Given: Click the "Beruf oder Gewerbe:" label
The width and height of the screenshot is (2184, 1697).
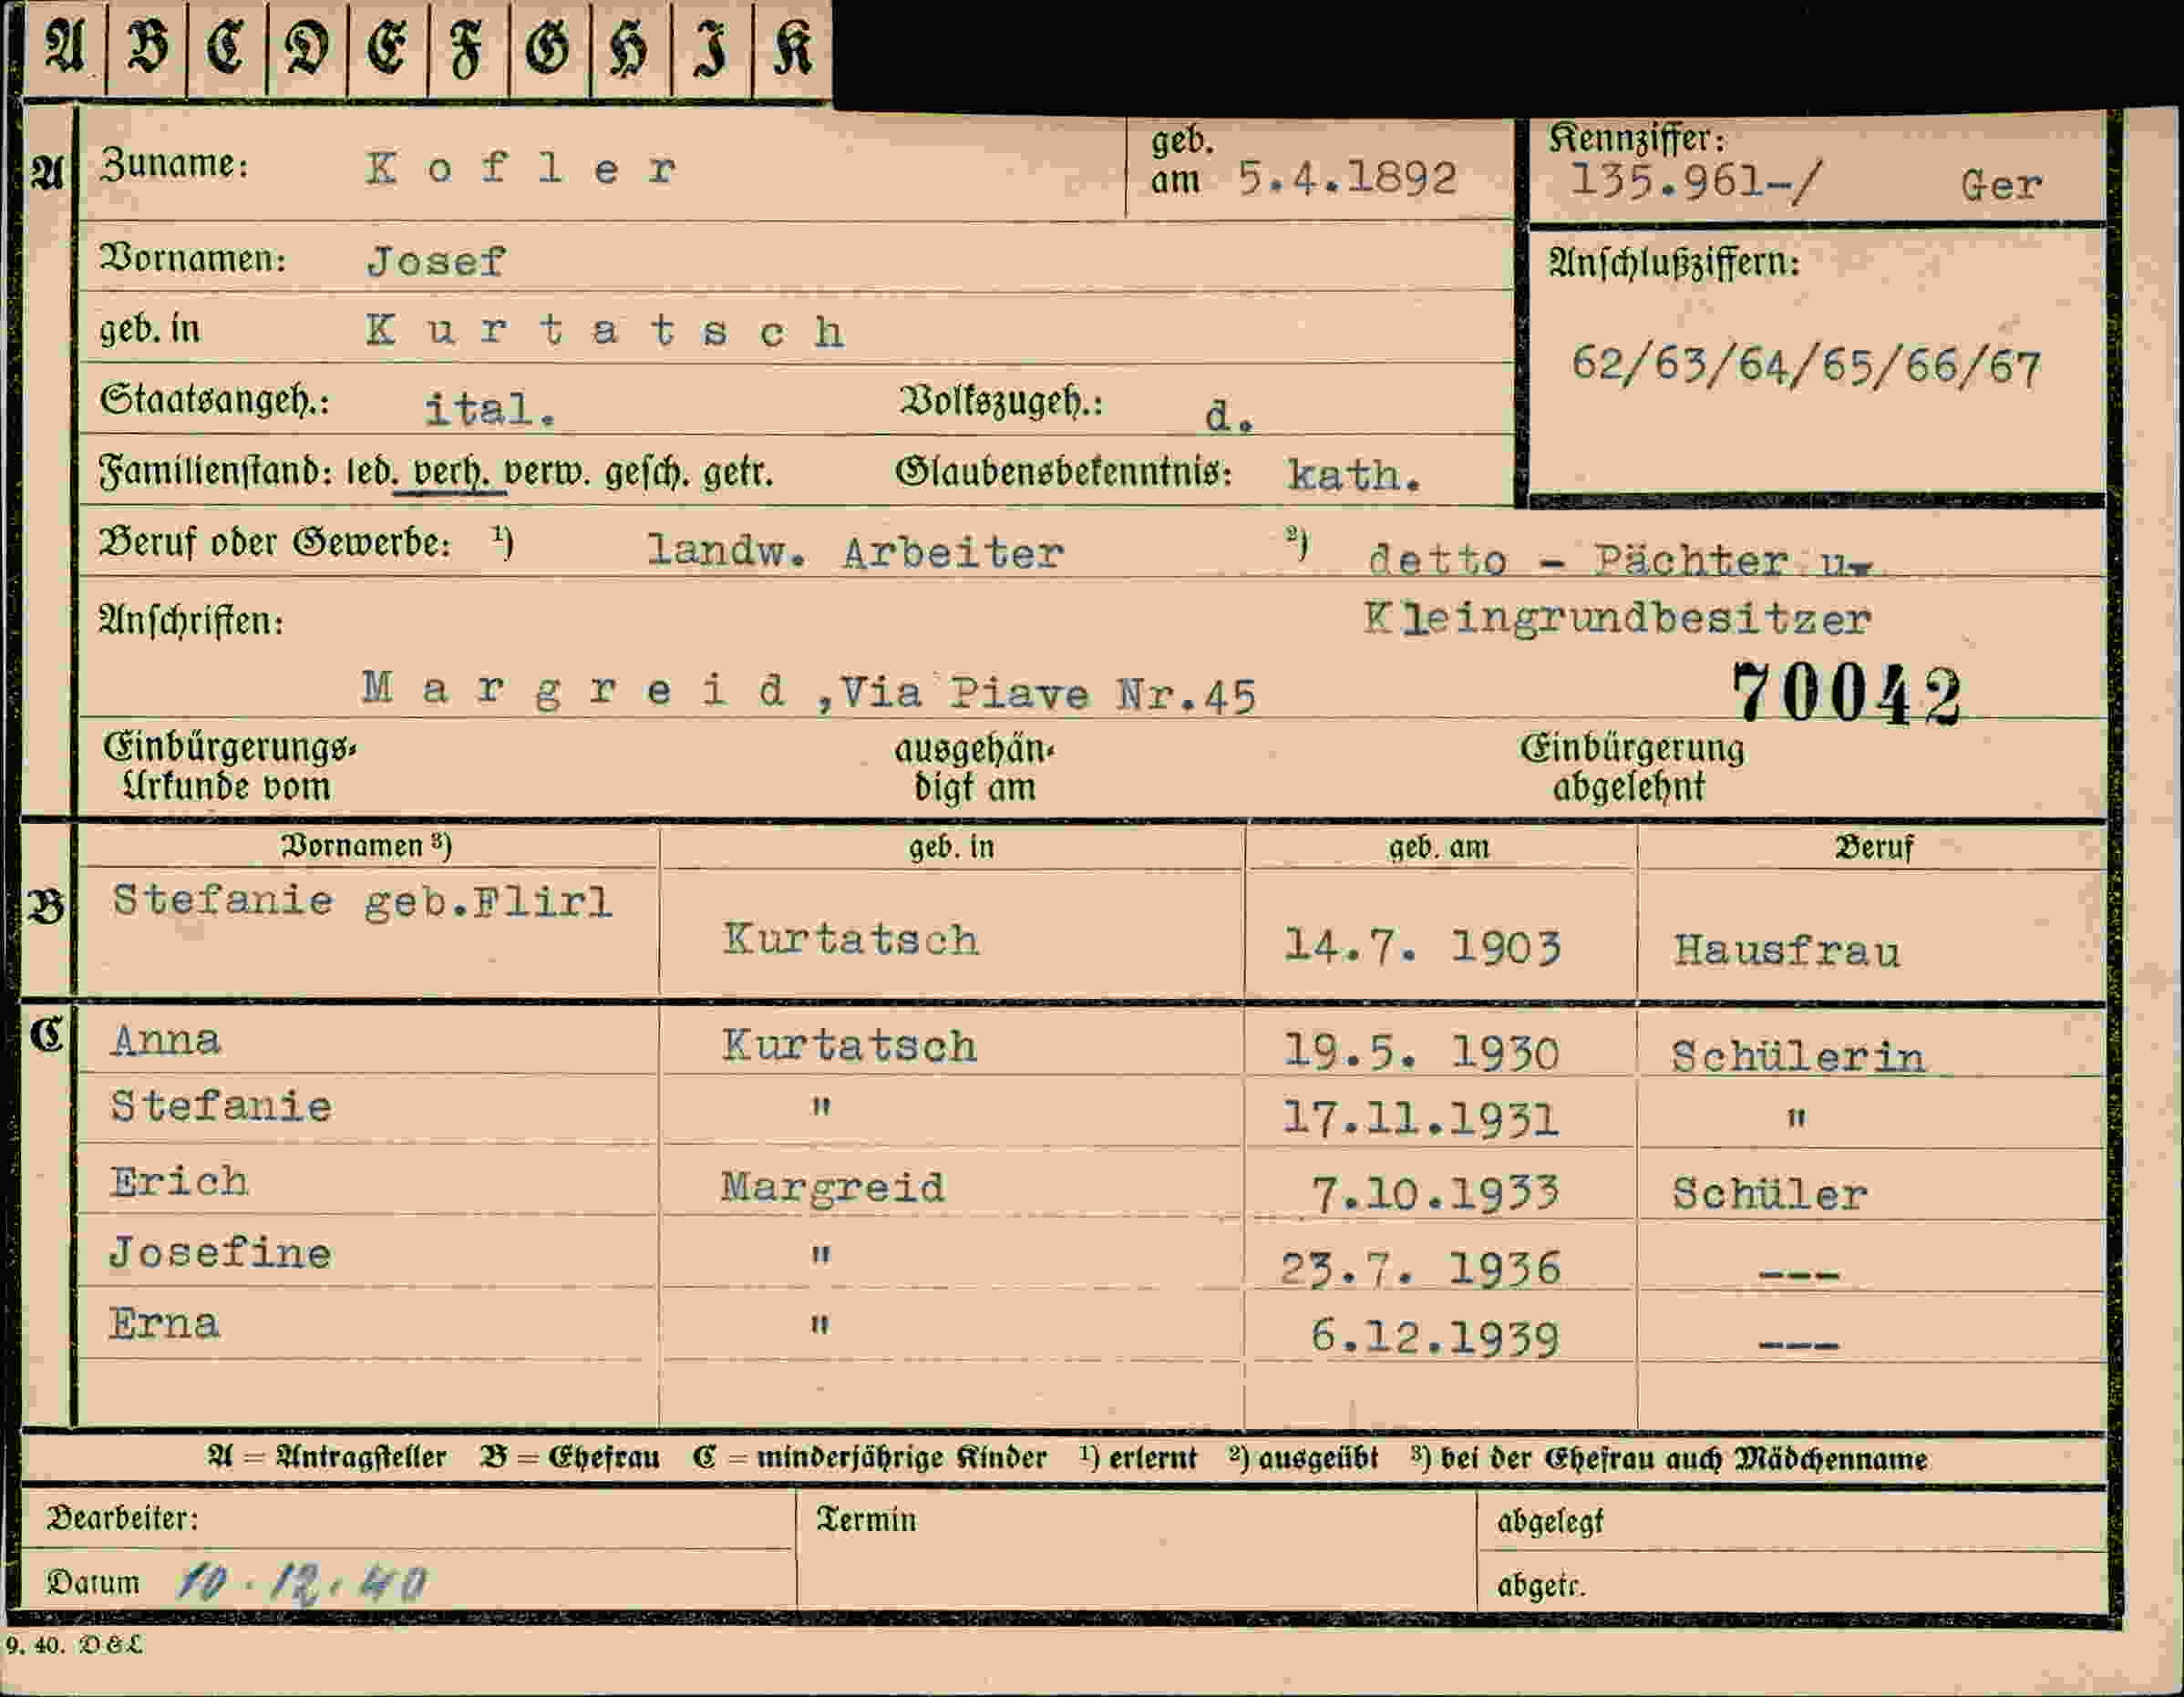Looking at the screenshot, I should [x=275, y=543].
